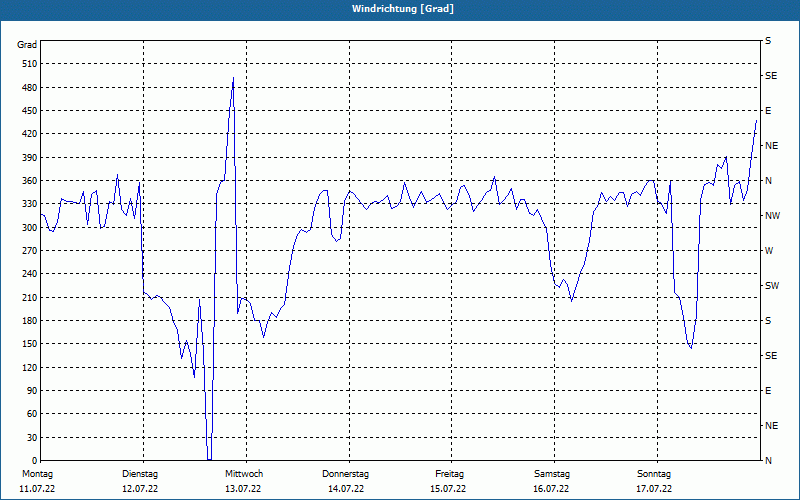Click the 'W' compass direction label
This screenshot has height=500, width=800.
(769, 251)
